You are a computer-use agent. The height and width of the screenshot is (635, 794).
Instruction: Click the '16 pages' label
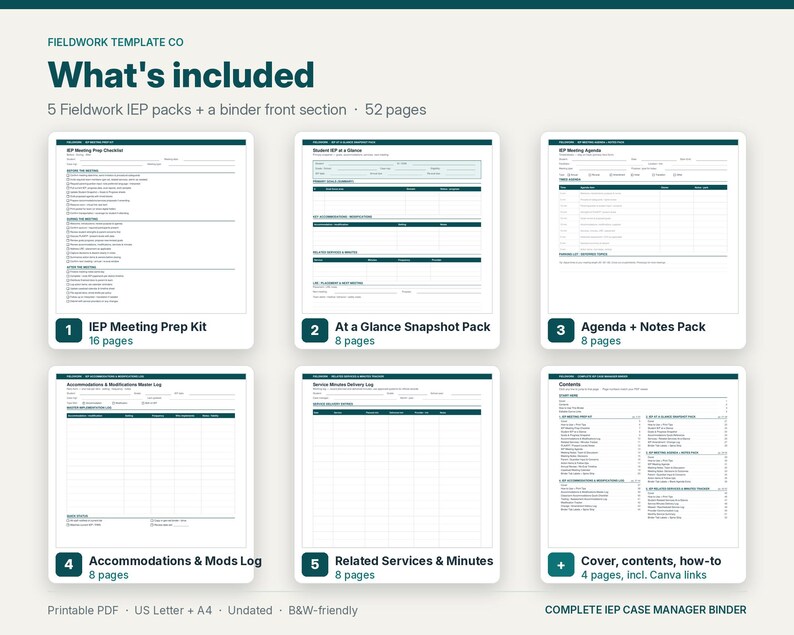111,341
